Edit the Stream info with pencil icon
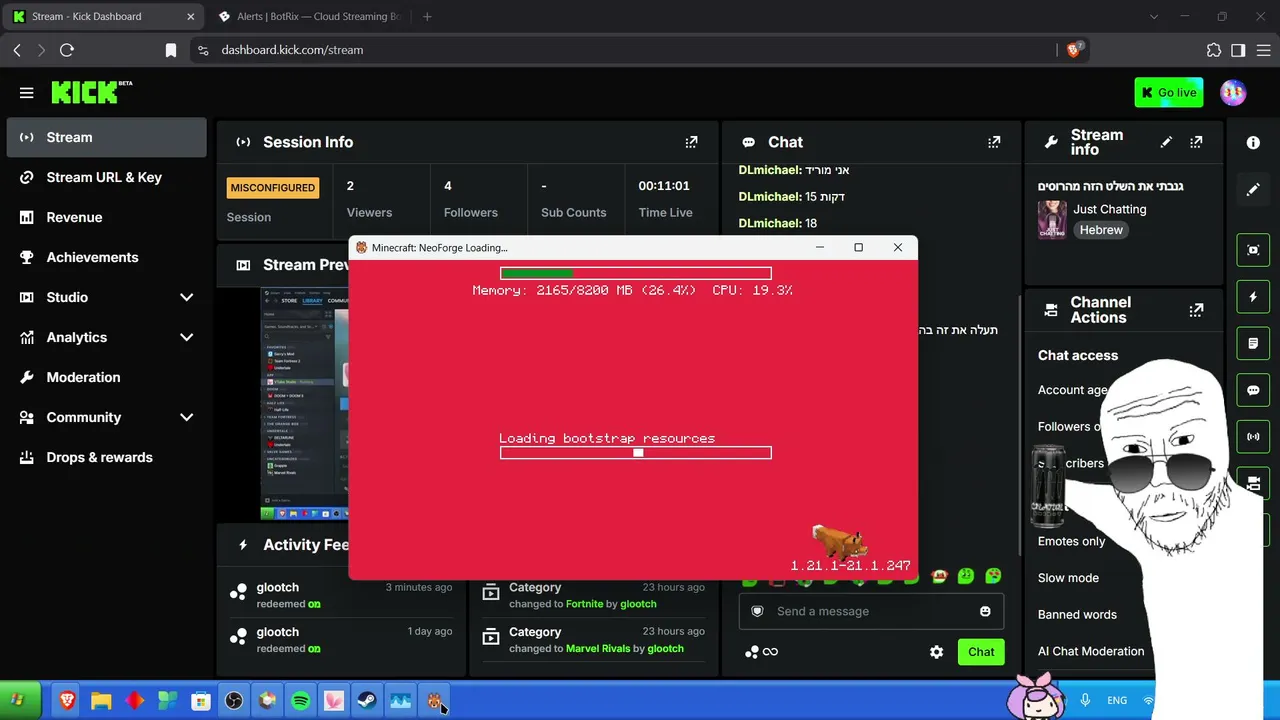Viewport: 1280px width, 720px height. tap(1166, 142)
